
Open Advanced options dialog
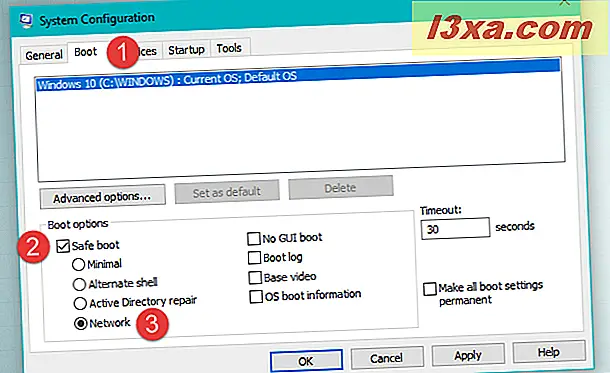pos(102,197)
